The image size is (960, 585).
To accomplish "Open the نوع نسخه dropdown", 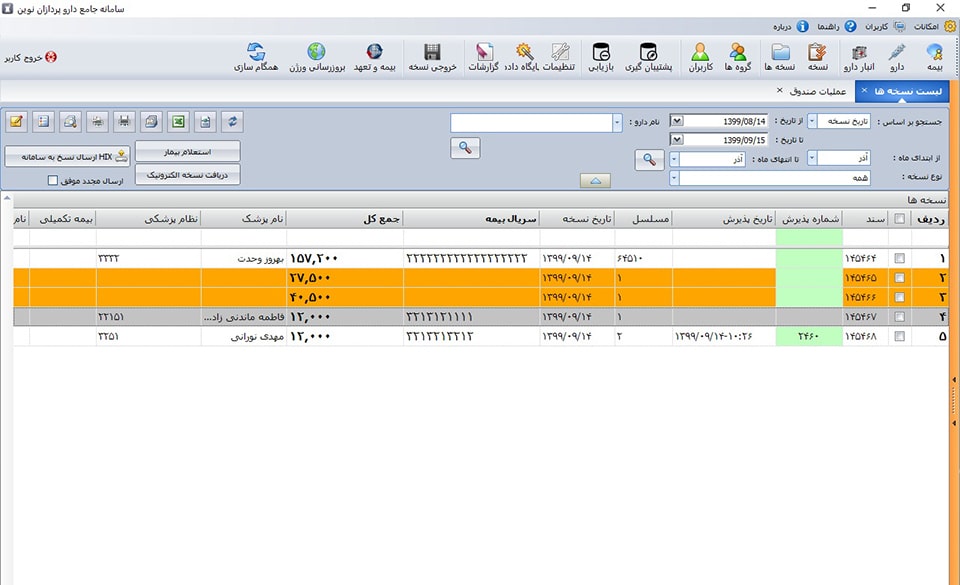I will click(x=675, y=178).
